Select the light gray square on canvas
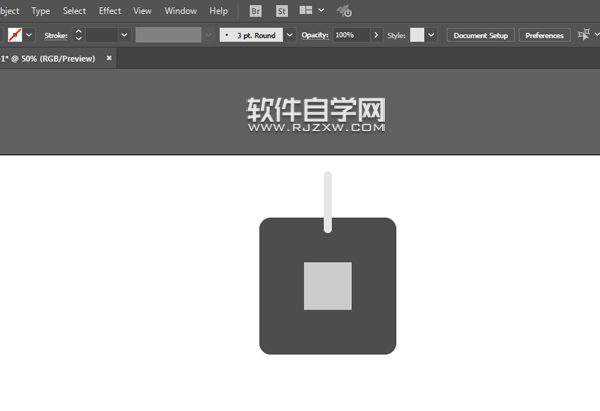Screen dimensions: 600x411 (x=328, y=285)
